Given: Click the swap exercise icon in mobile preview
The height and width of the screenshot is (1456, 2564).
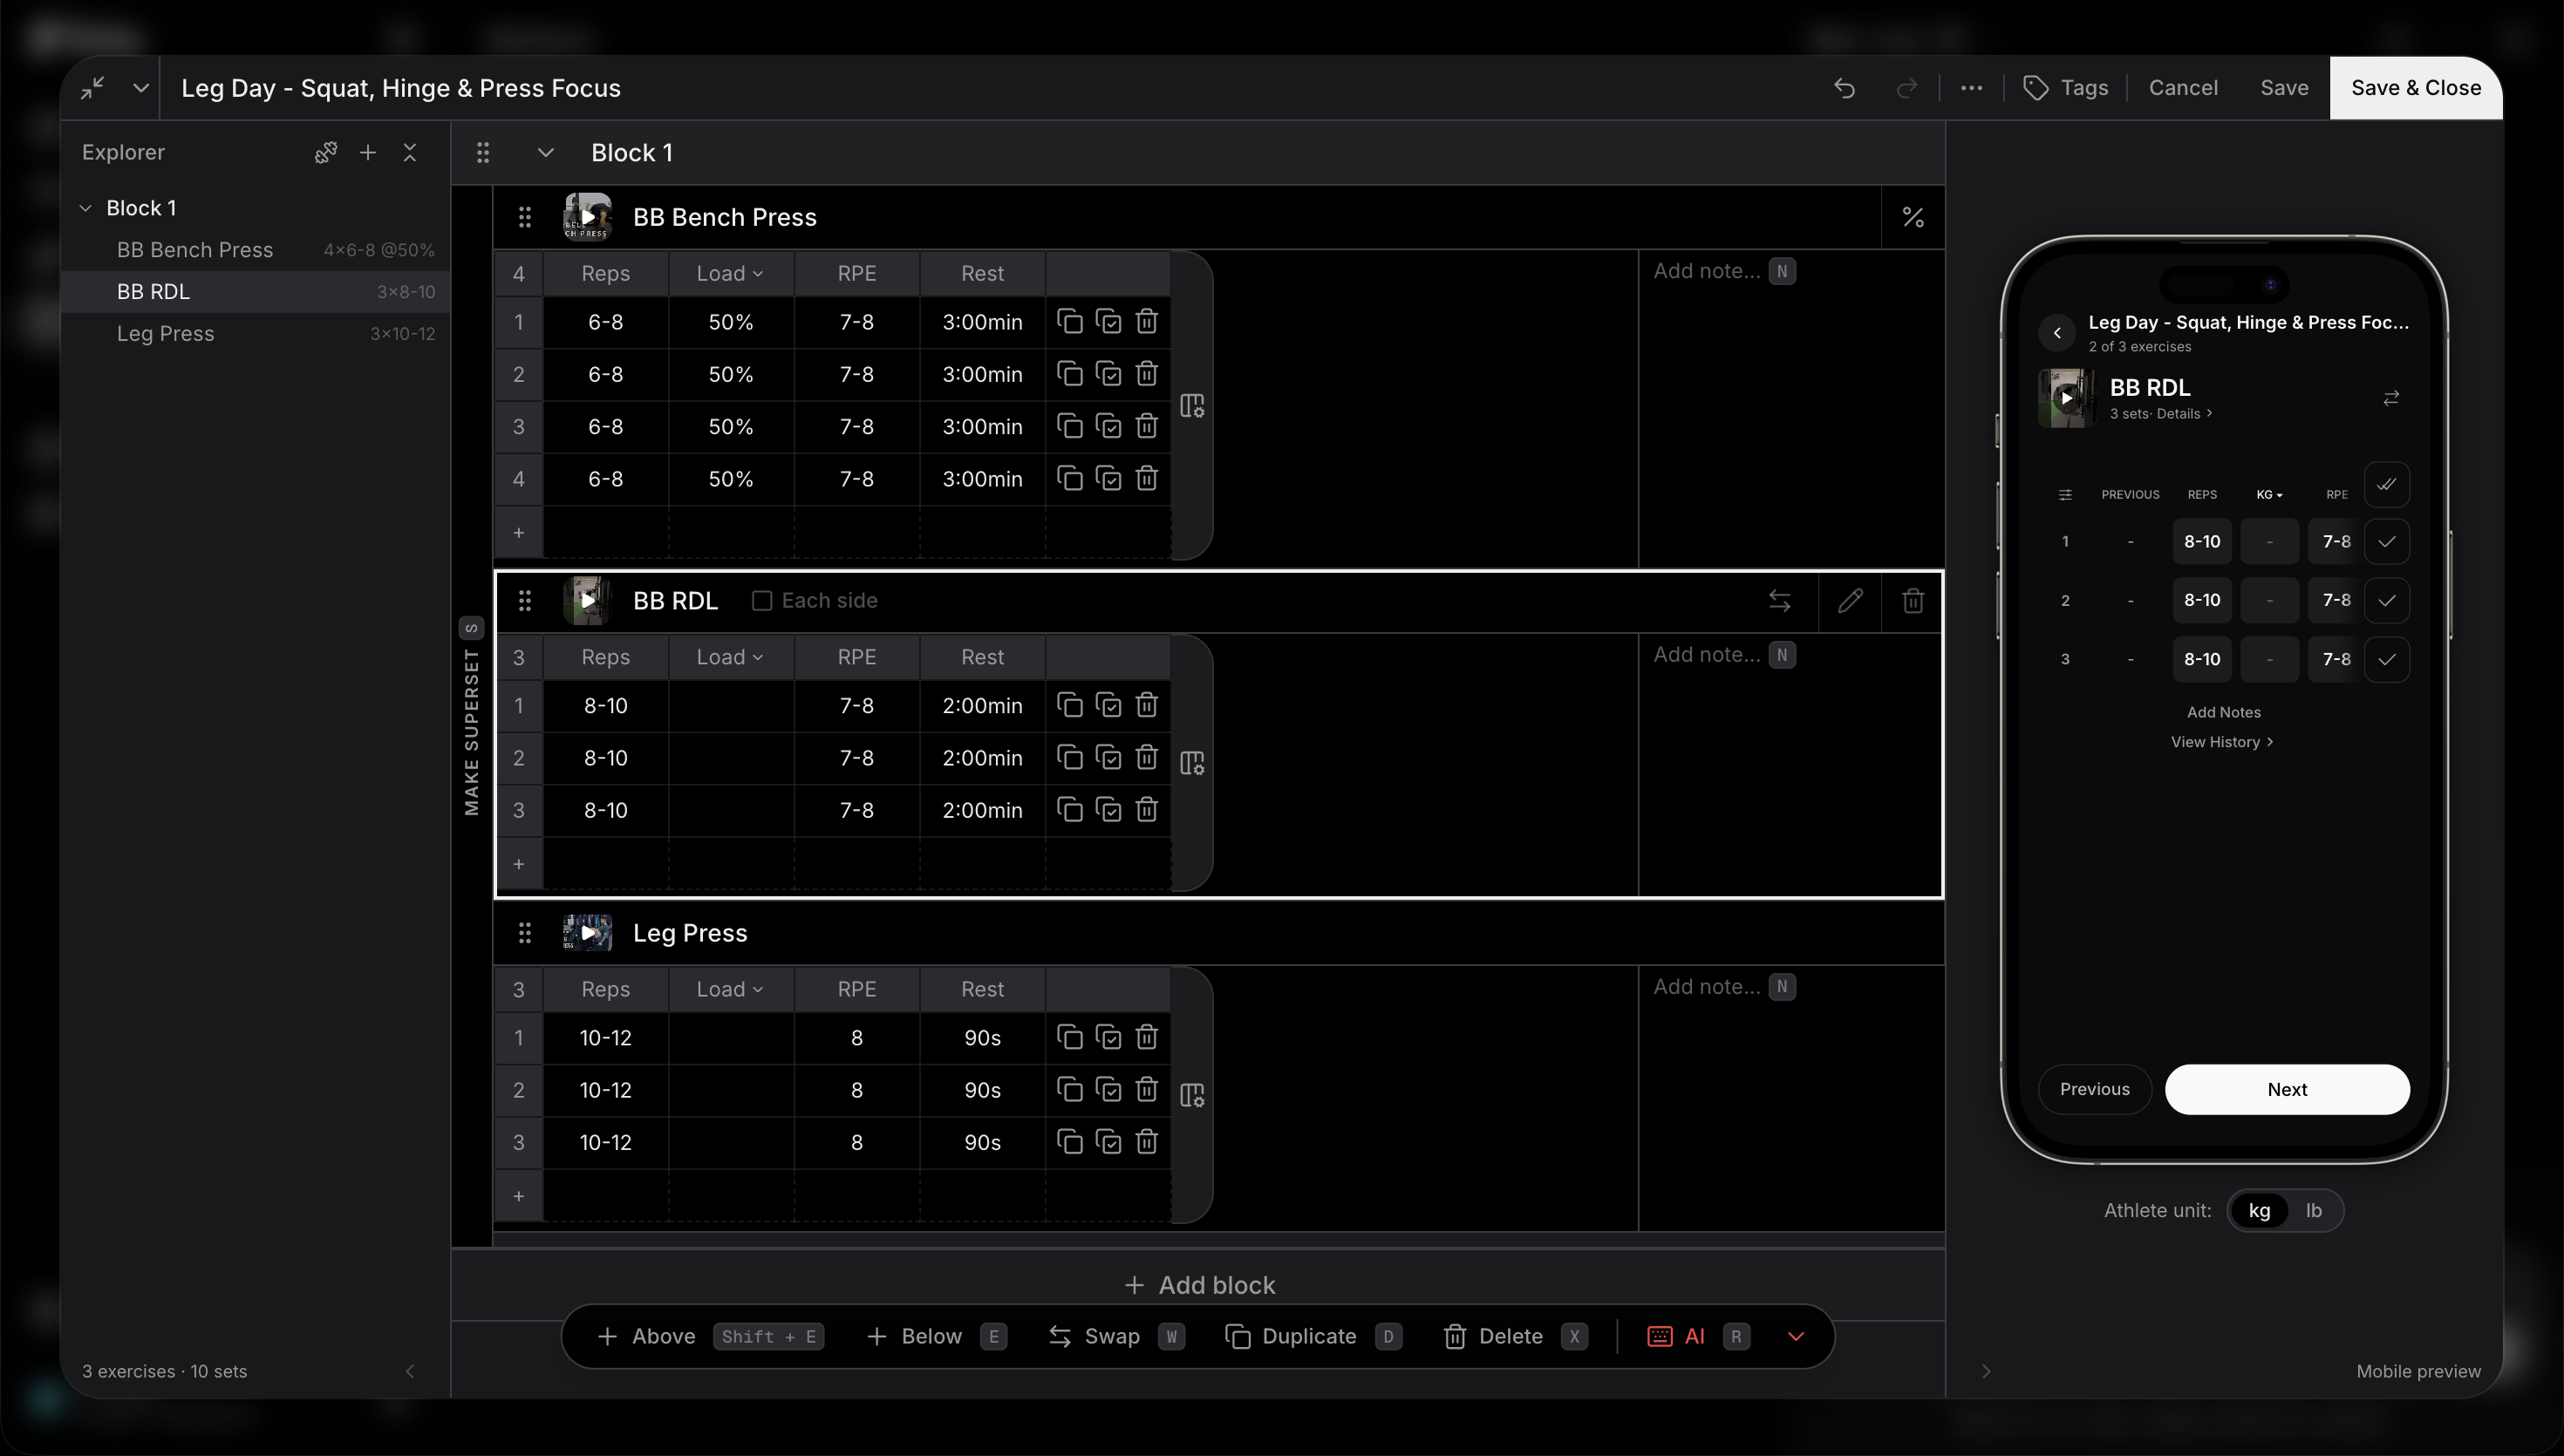Looking at the screenshot, I should pyautogui.click(x=2391, y=398).
